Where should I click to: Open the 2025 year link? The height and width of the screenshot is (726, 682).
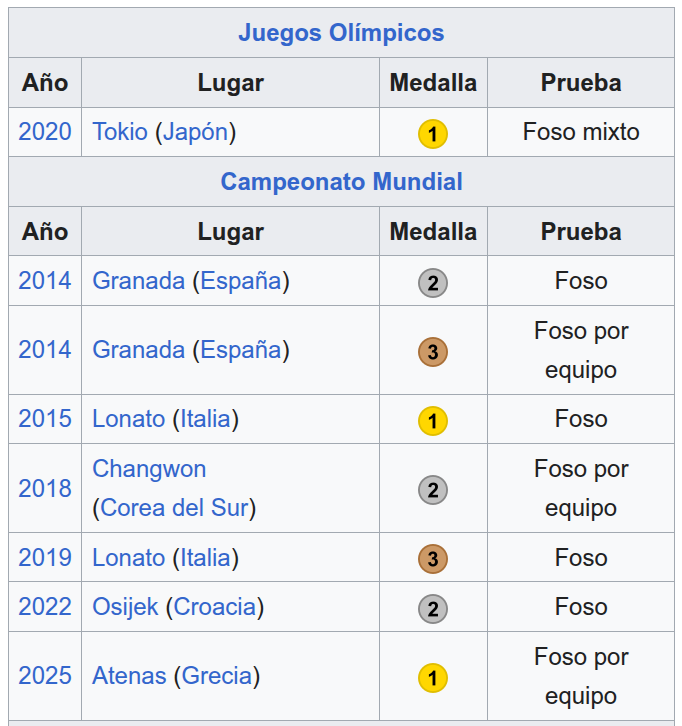click(x=45, y=676)
